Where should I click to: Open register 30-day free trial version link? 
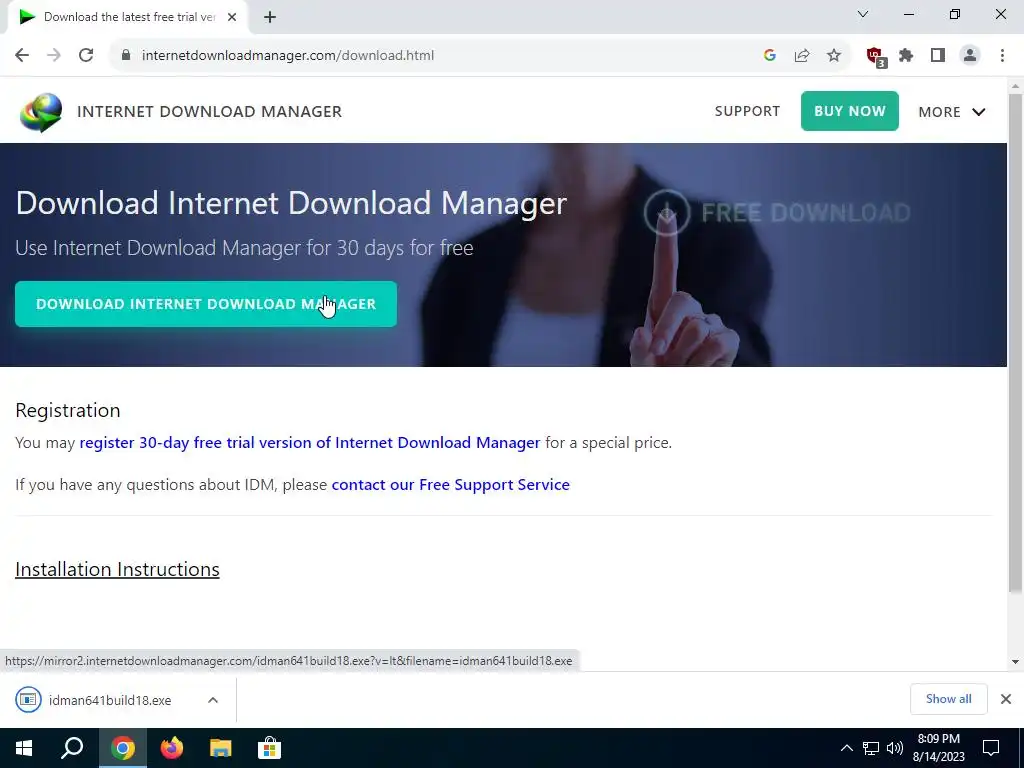(x=310, y=443)
